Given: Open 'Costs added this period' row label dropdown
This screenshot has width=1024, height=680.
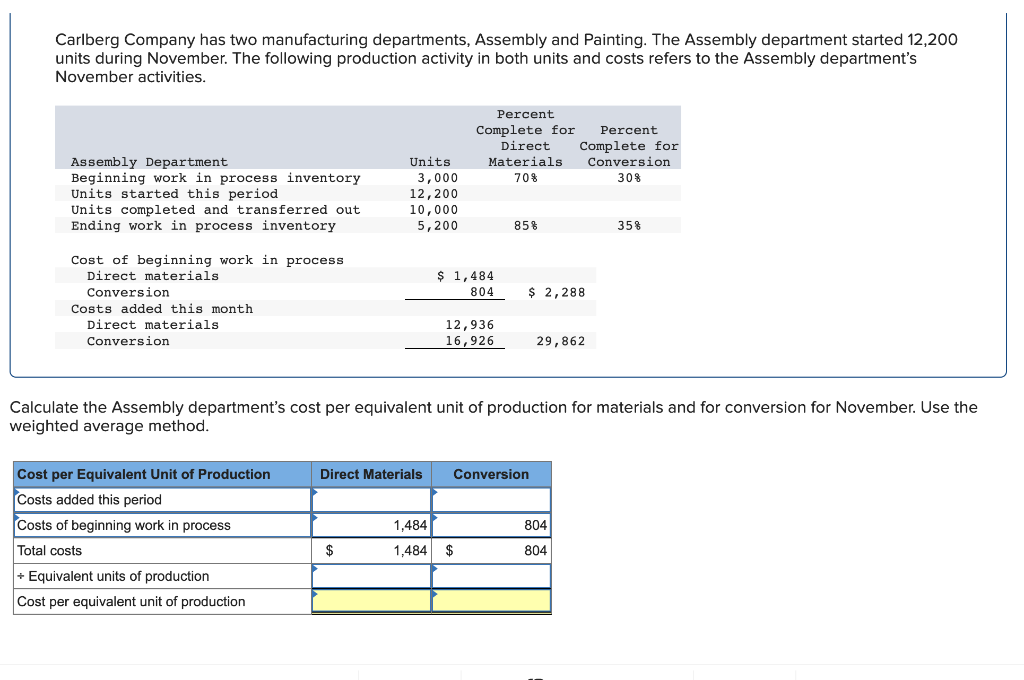Looking at the screenshot, I should click(162, 500).
